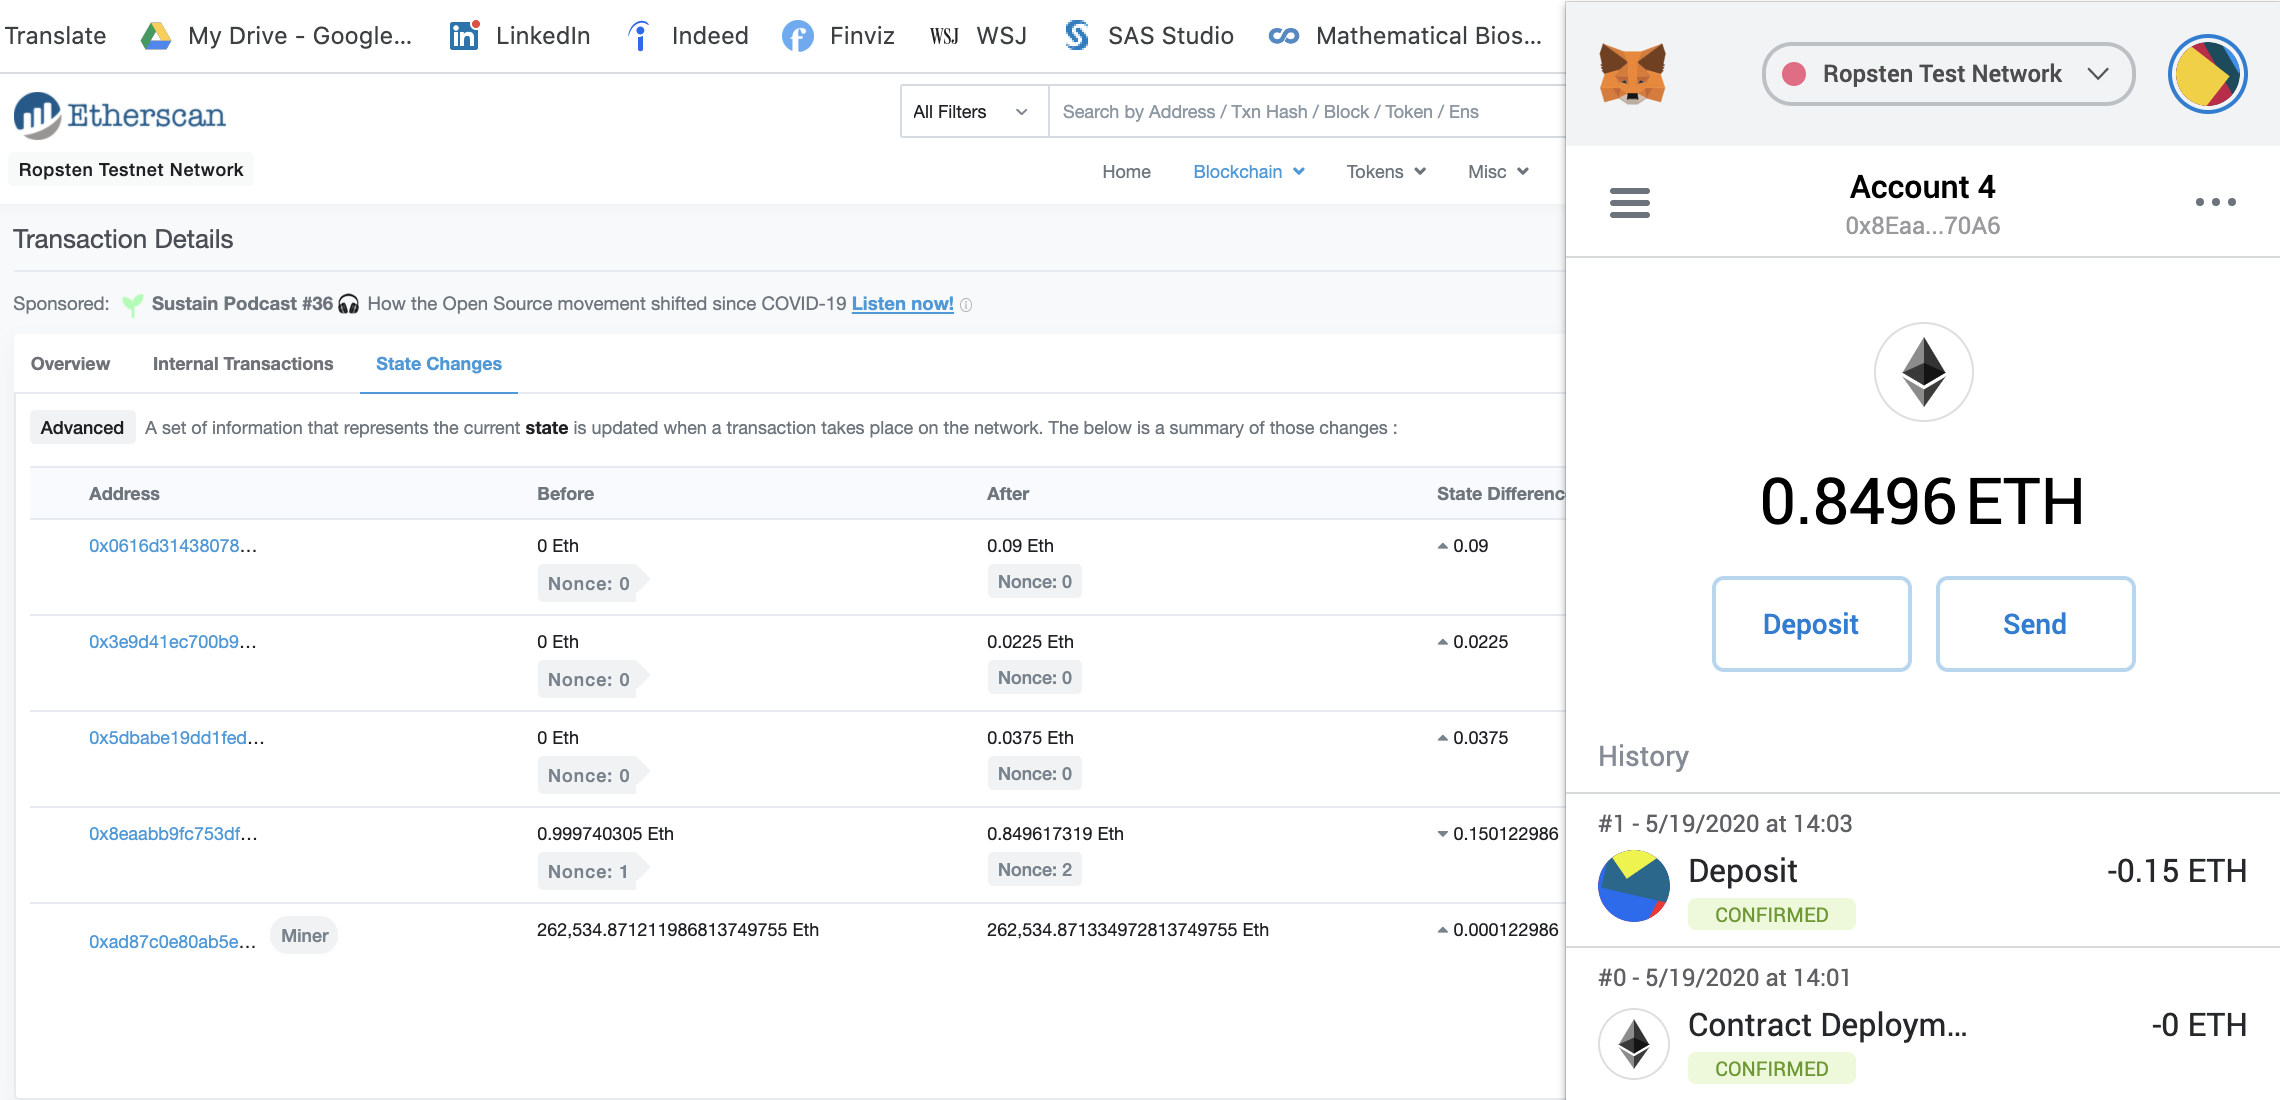Viewport: 2280px width, 1100px height.
Task: Click the colorful account avatar icon
Action: (2207, 74)
